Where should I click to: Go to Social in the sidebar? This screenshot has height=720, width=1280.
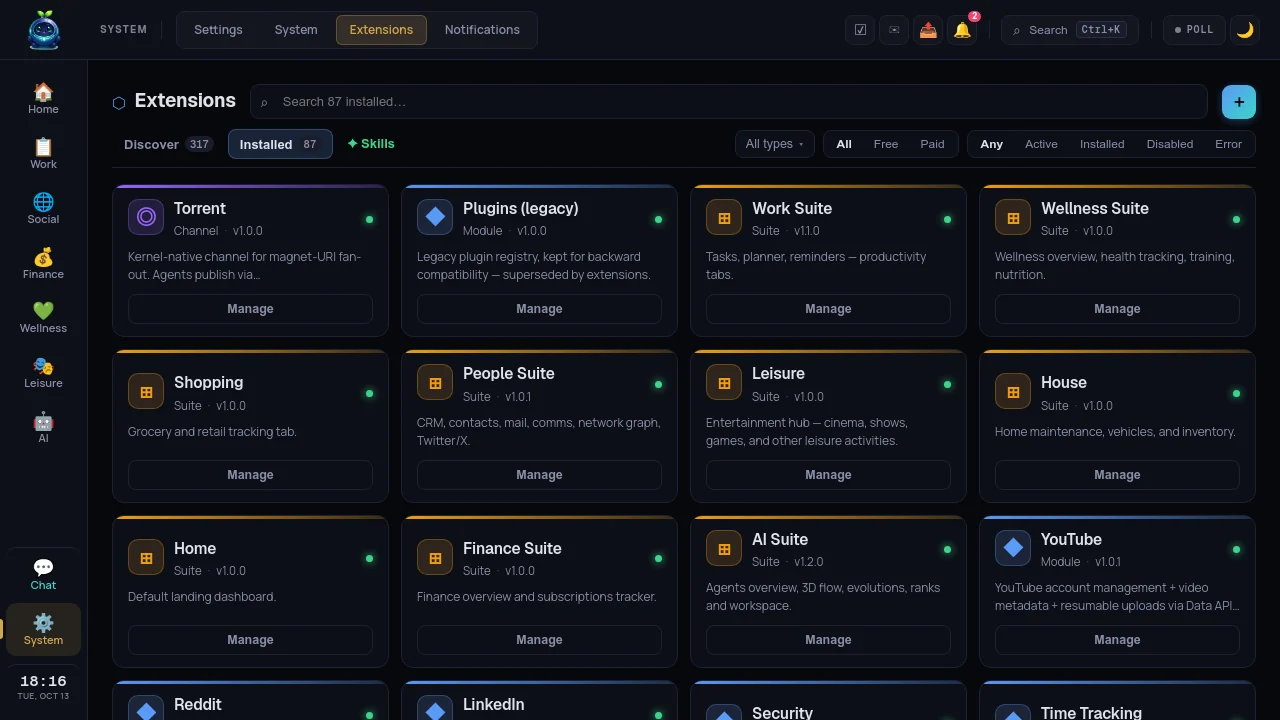click(x=43, y=208)
